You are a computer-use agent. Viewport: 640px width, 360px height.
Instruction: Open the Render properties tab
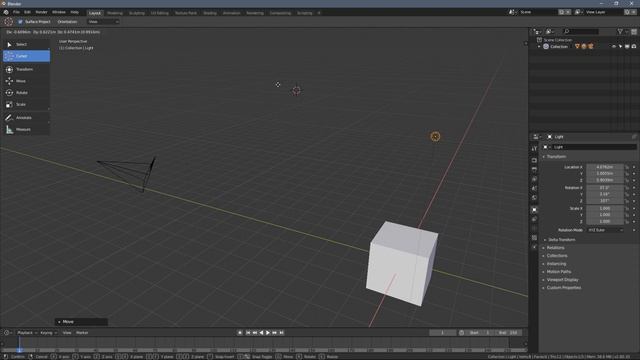pos(534,160)
